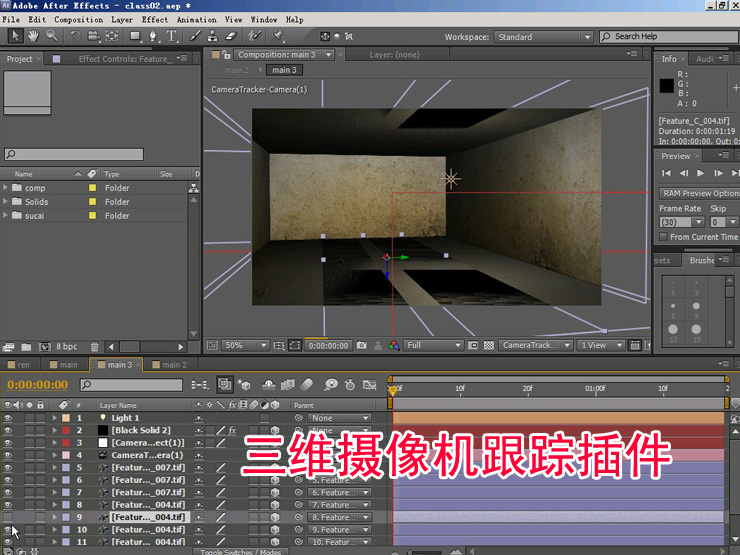Select the Hand tool in toolbar

tap(33, 36)
